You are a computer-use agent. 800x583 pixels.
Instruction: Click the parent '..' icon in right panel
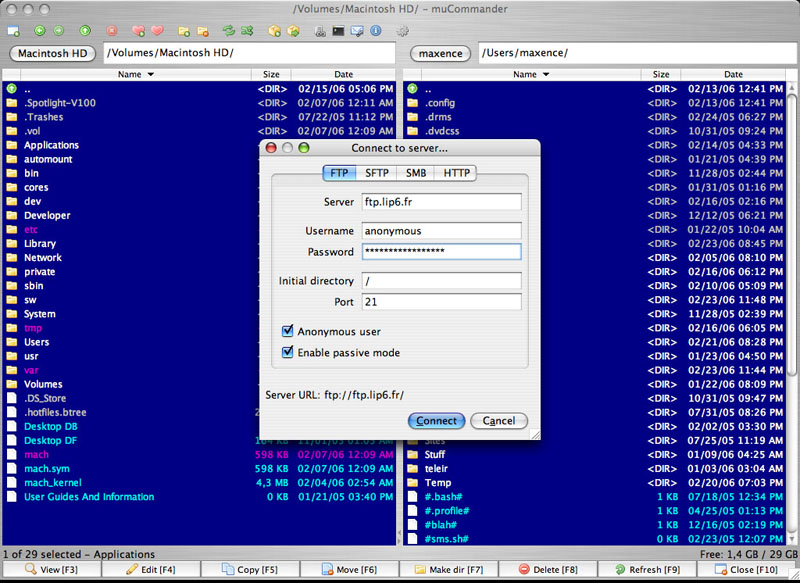coord(412,88)
